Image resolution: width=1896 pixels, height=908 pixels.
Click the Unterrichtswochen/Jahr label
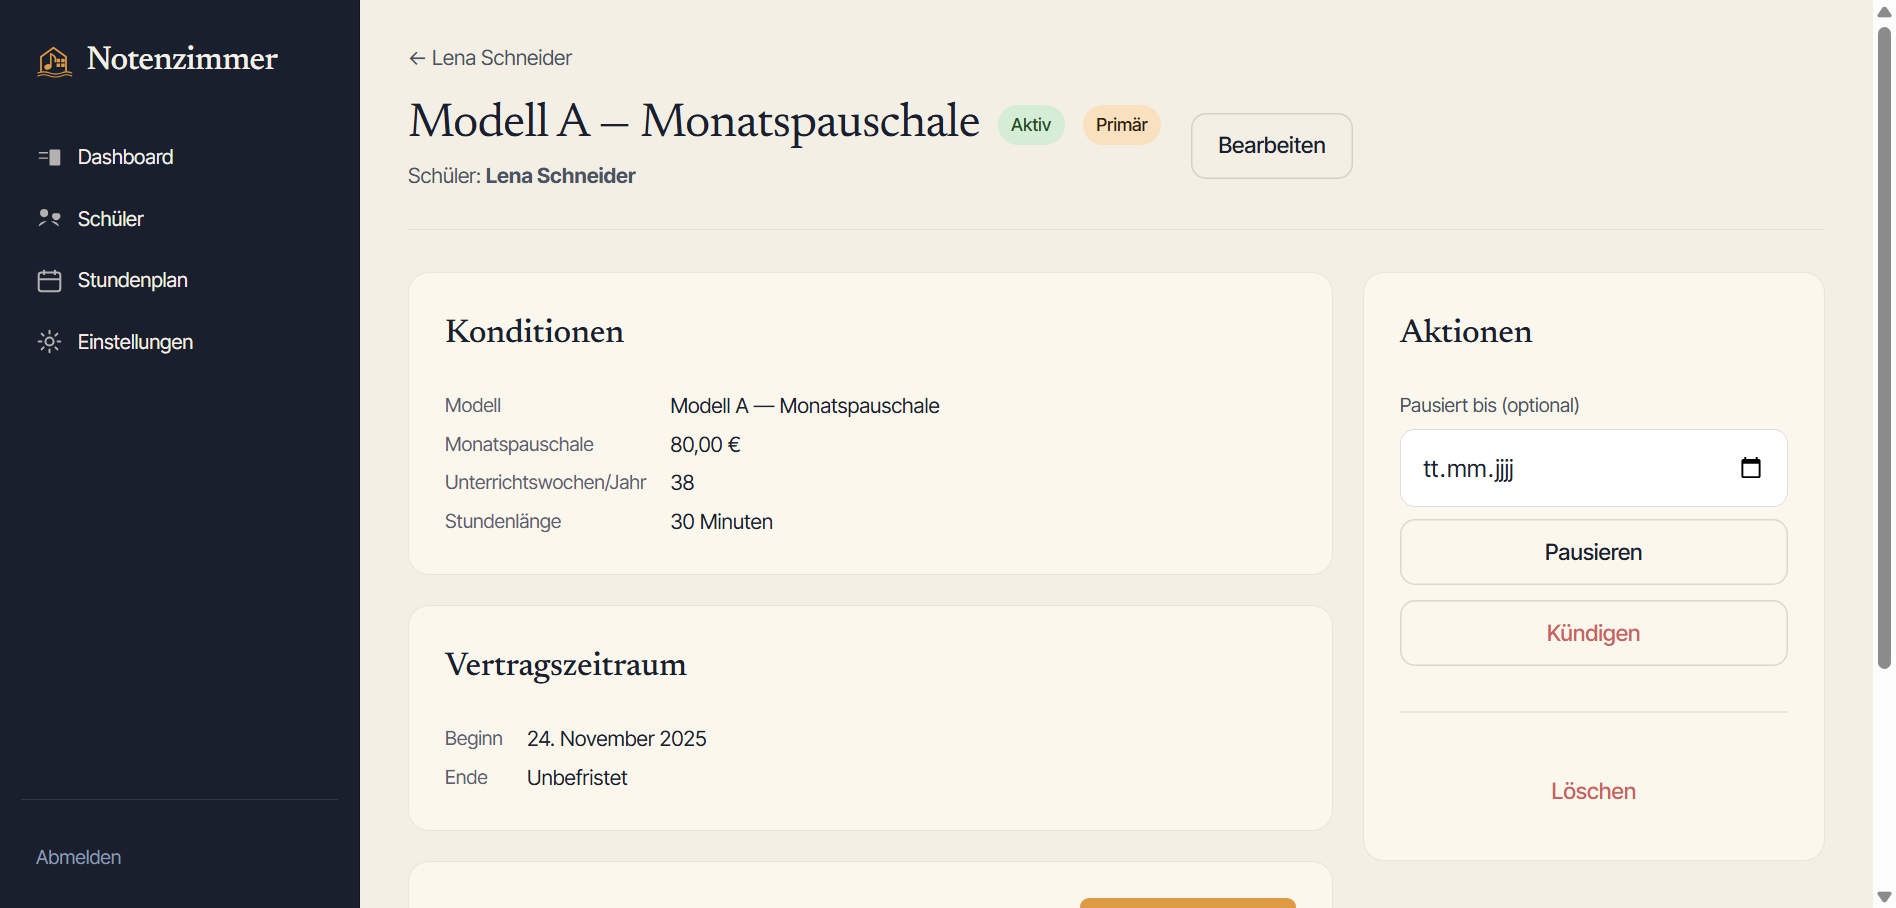(x=545, y=482)
